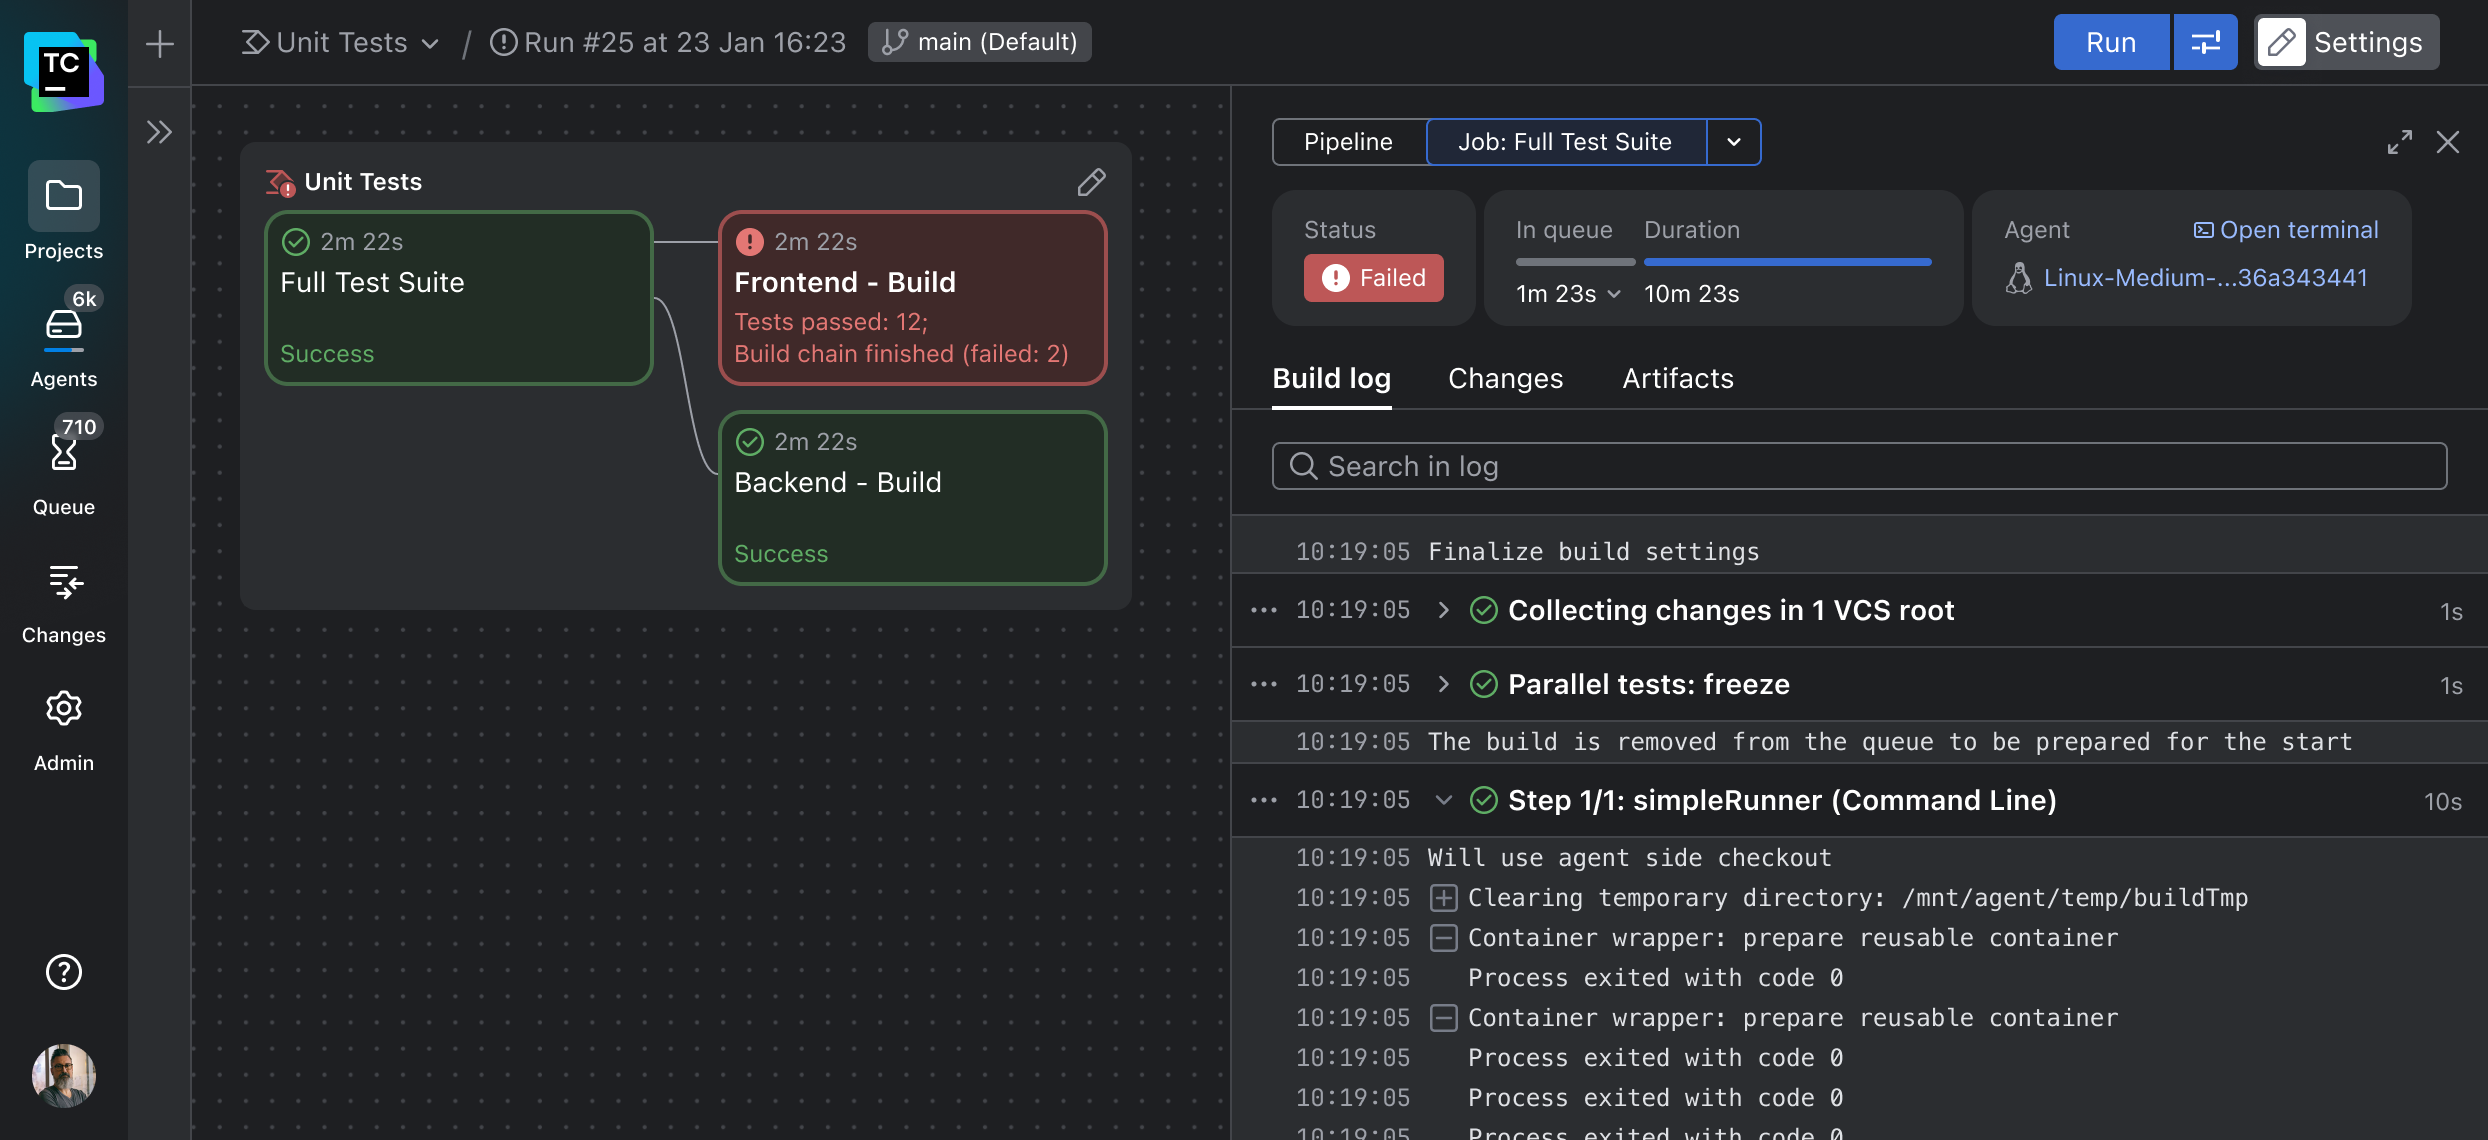Click the error icon on Frontend - Build
2488x1140 pixels.
750,242
